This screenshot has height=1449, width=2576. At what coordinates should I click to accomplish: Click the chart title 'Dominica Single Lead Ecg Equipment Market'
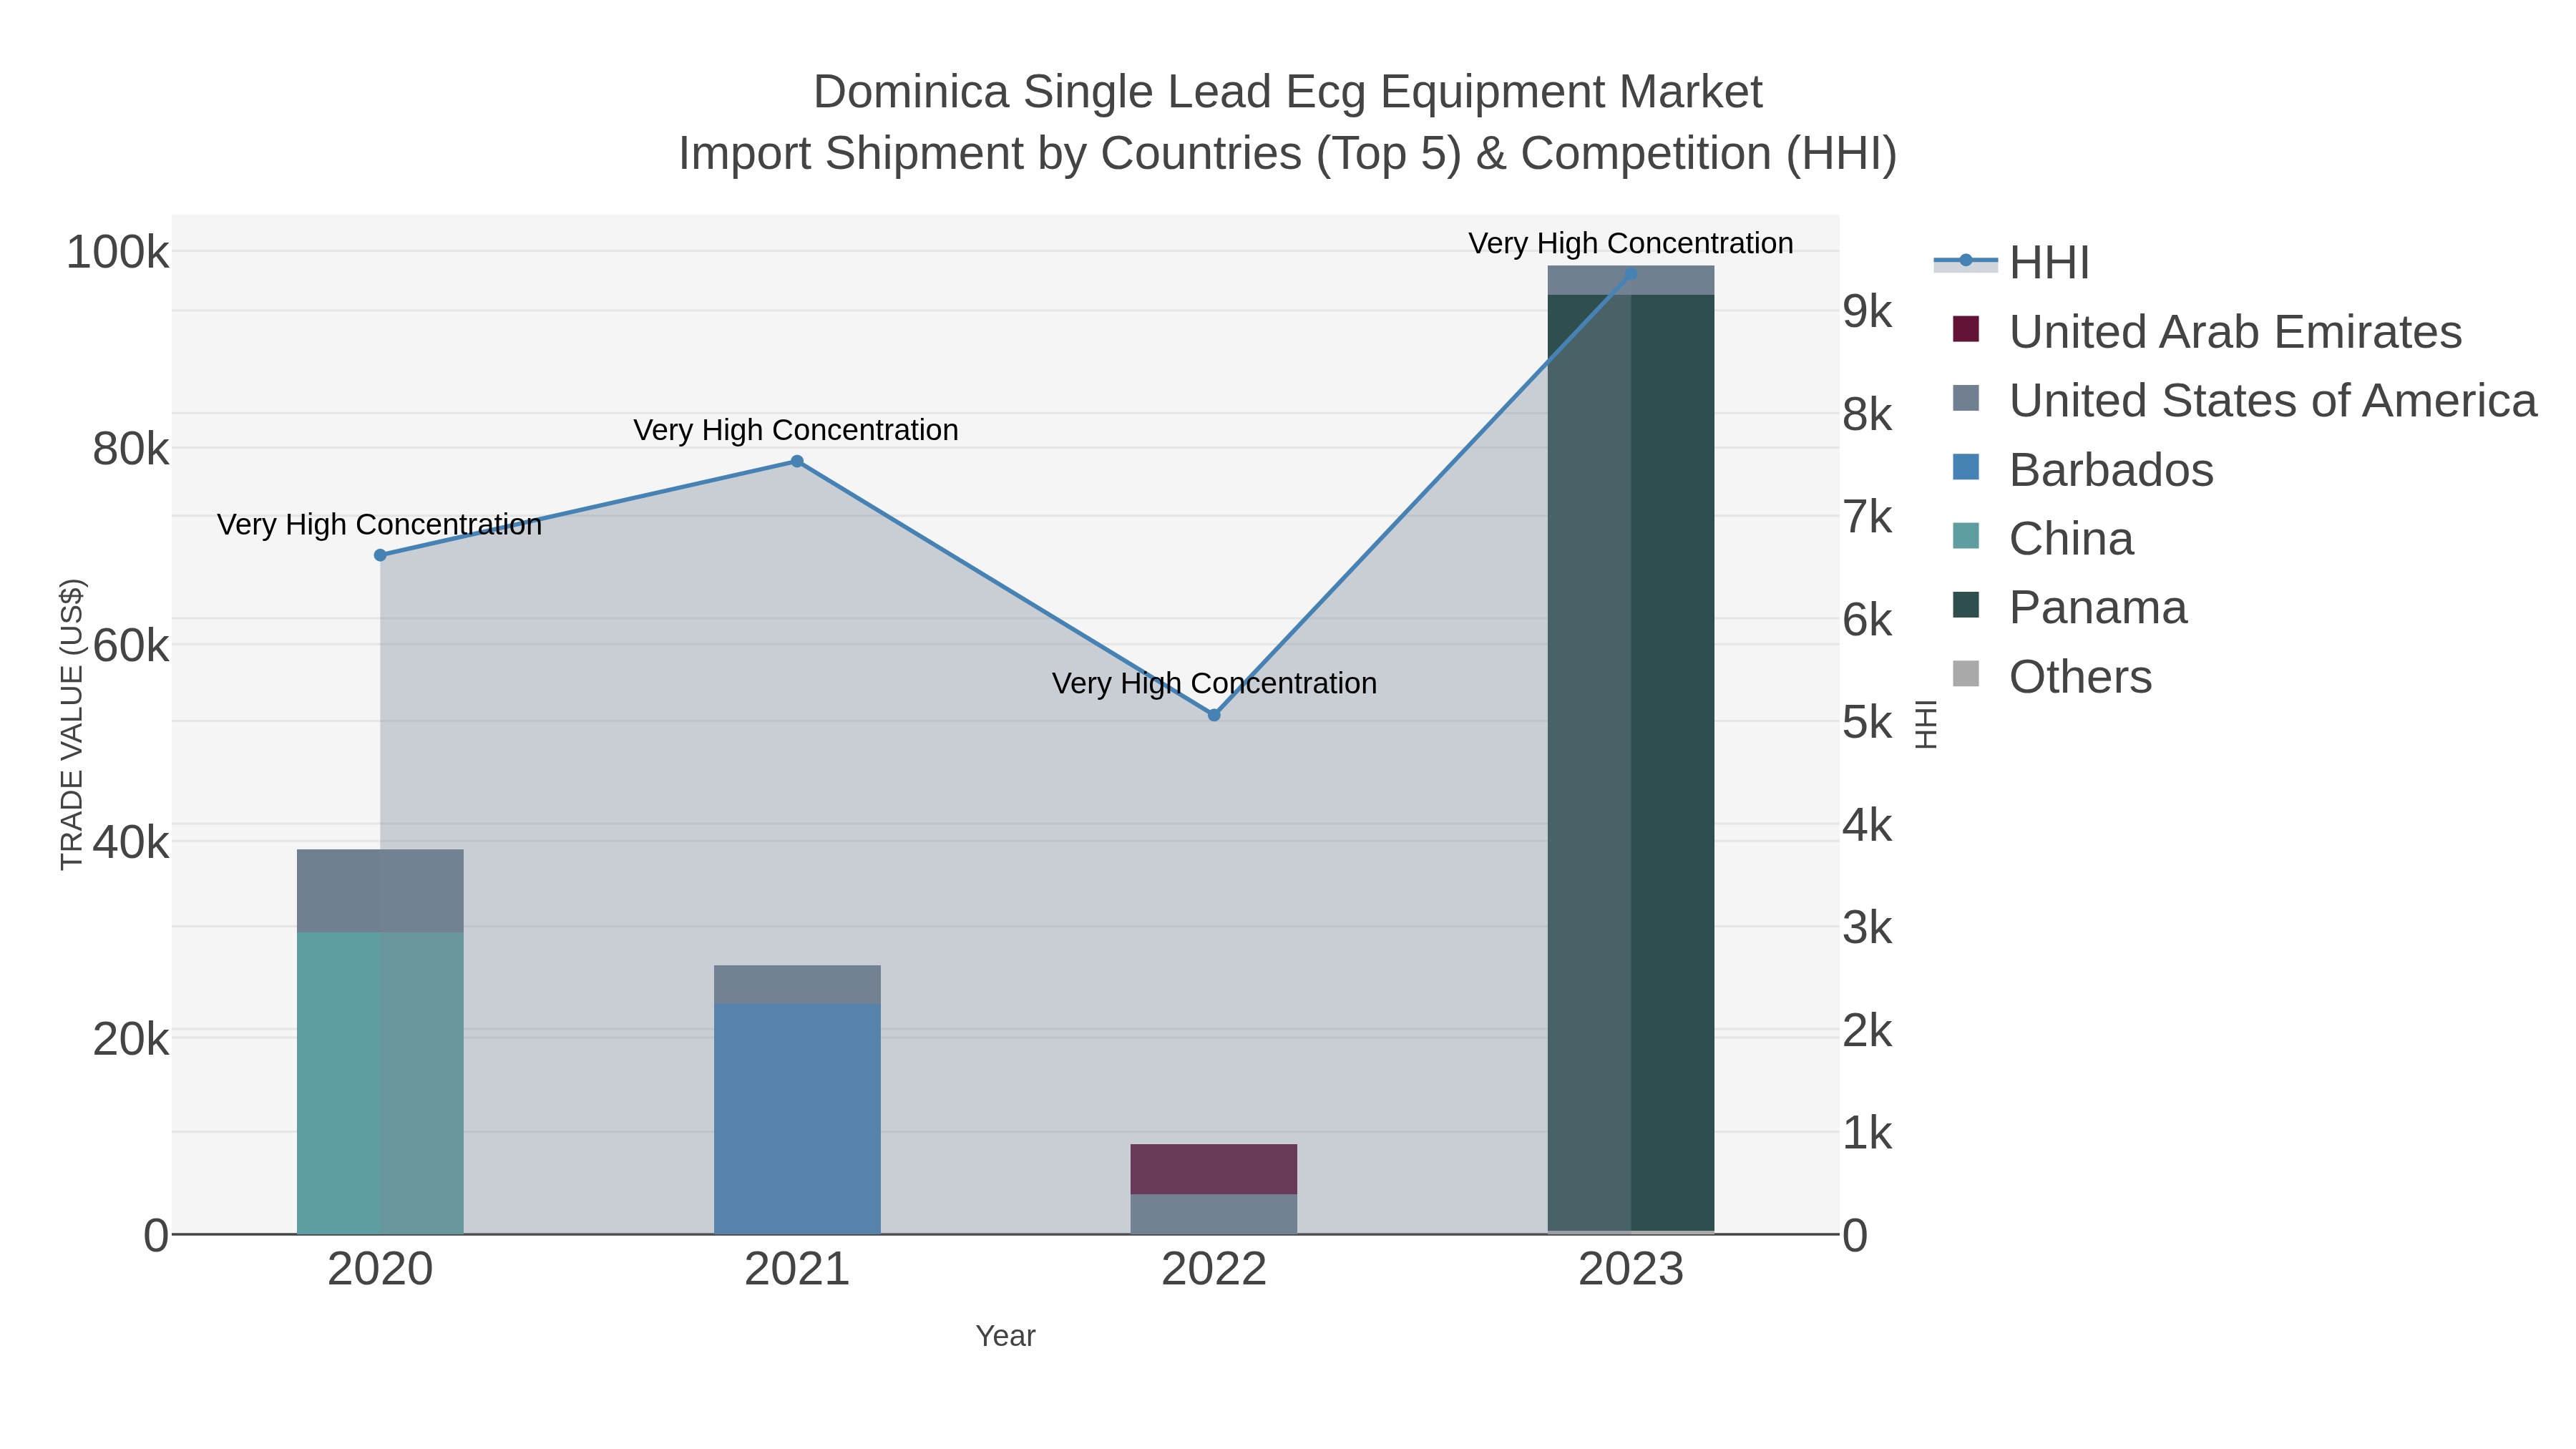coord(1288,92)
